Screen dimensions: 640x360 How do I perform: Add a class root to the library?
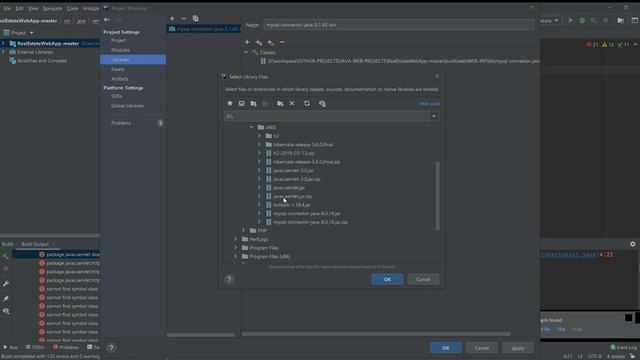click(x=247, y=42)
